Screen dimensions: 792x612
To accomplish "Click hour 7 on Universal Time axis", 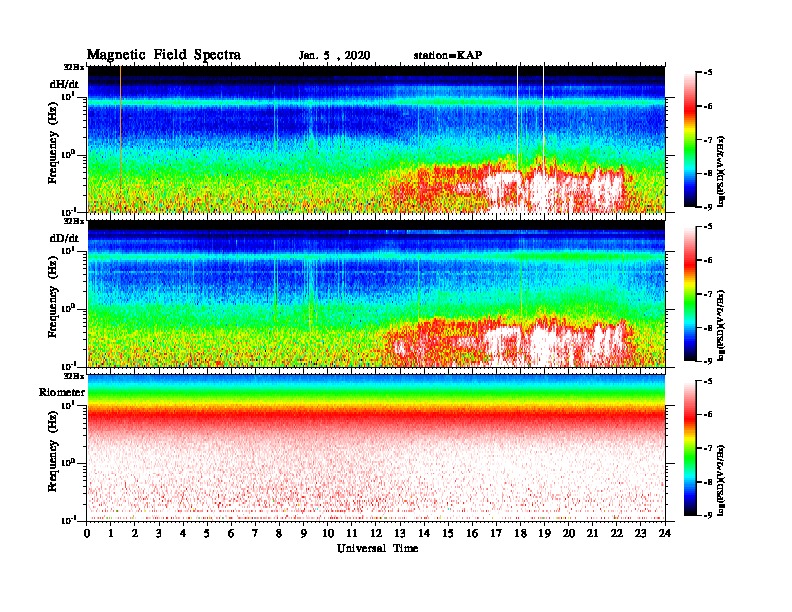I will coord(255,533).
